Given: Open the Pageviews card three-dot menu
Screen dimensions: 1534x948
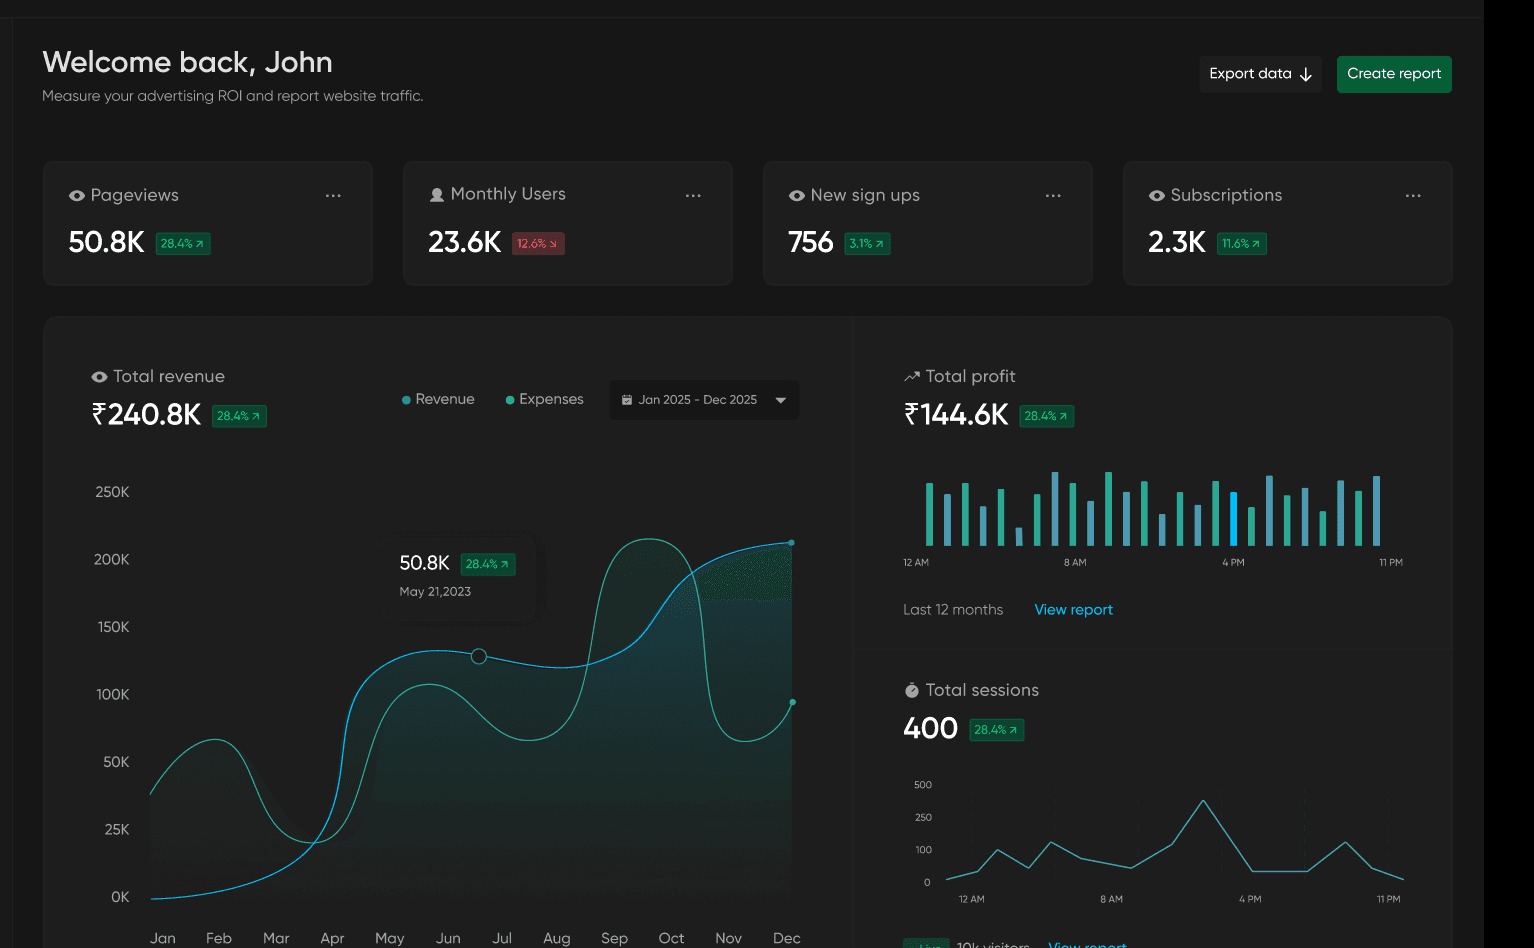Looking at the screenshot, I should click(x=333, y=196).
